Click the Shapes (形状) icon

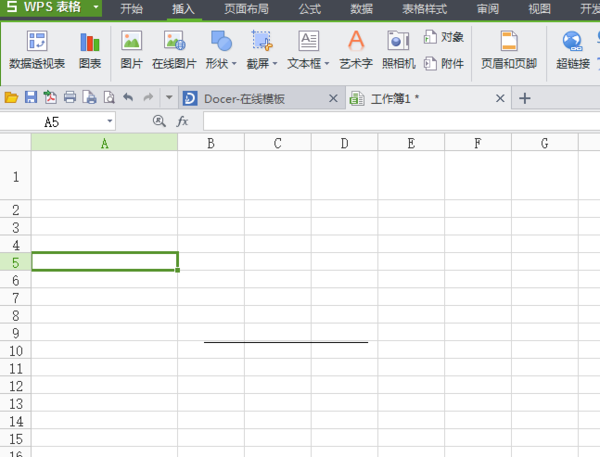(221, 41)
